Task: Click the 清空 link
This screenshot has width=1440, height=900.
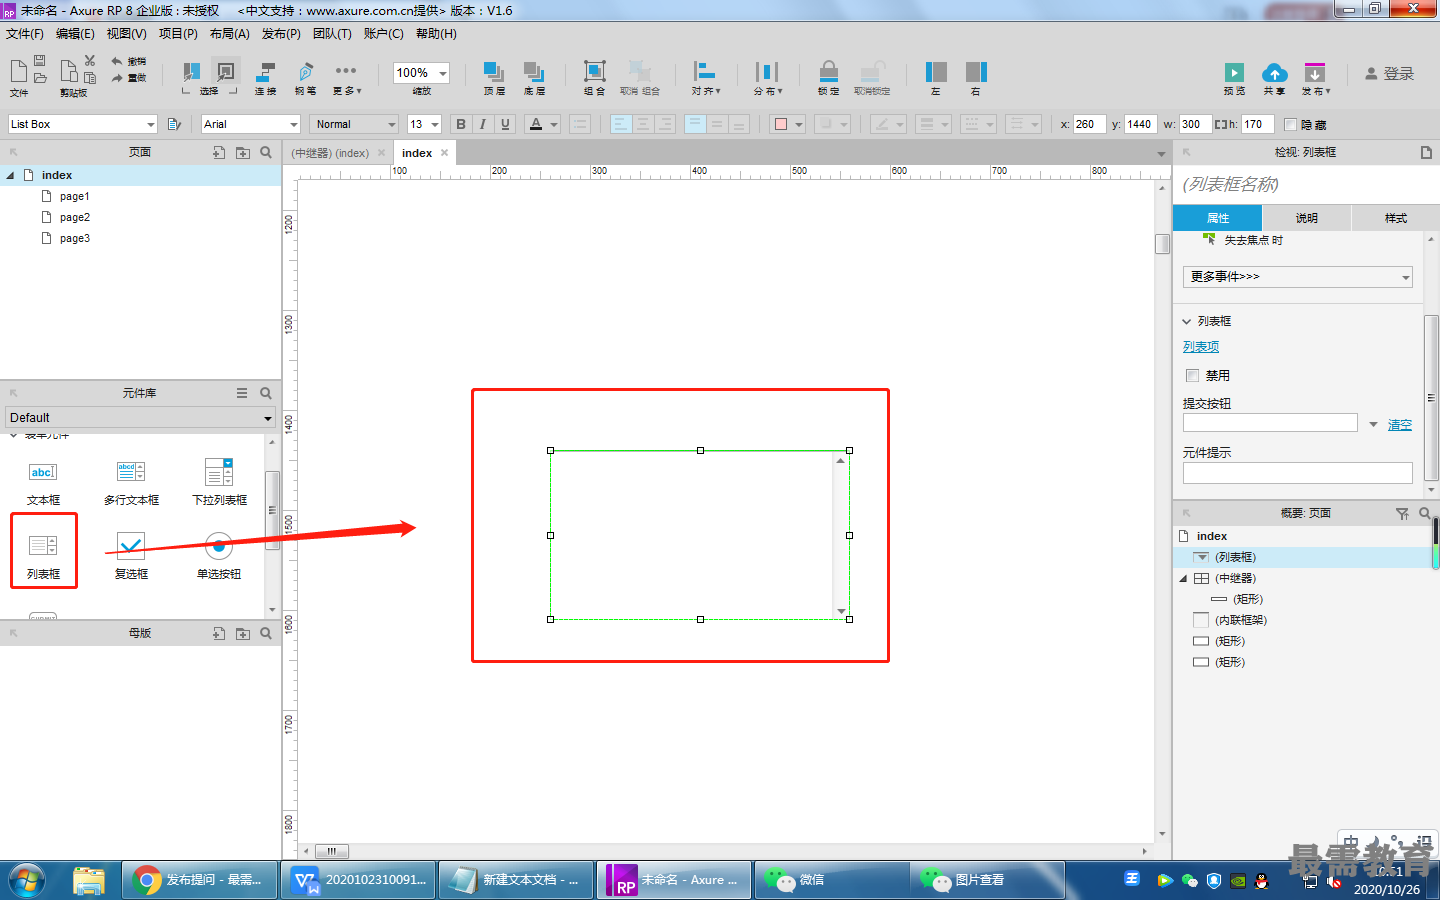Action: [x=1400, y=425]
